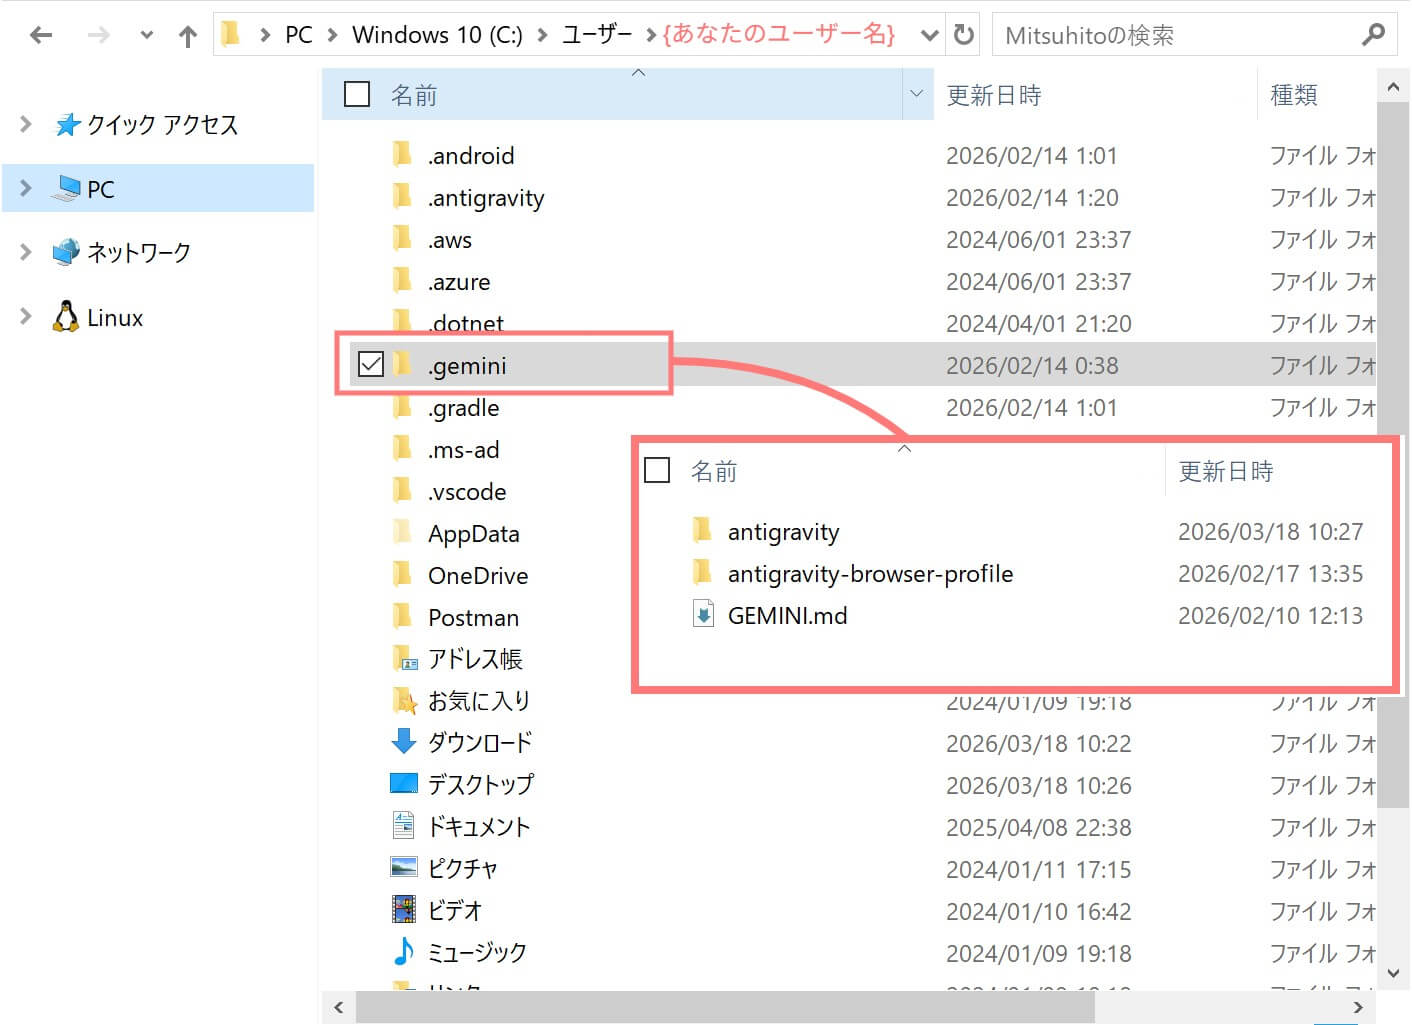Select PC in the navigation pane
Screen dimensions: 1412x1025
point(100,189)
